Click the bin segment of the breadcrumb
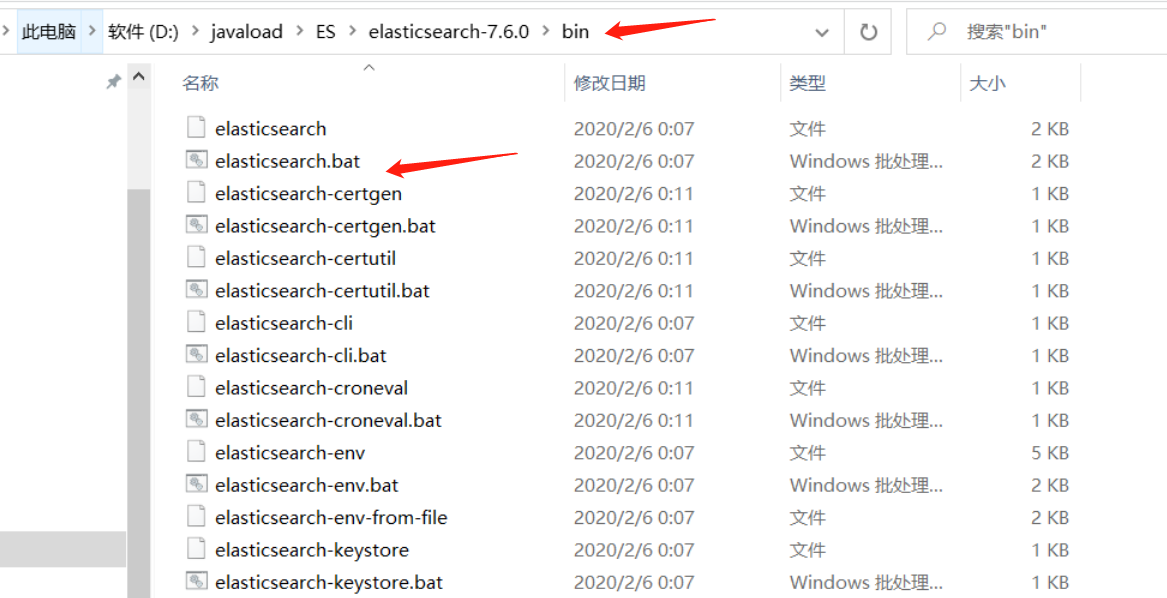The height and width of the screenshot is (598, 1167). (x=575, y=31)
